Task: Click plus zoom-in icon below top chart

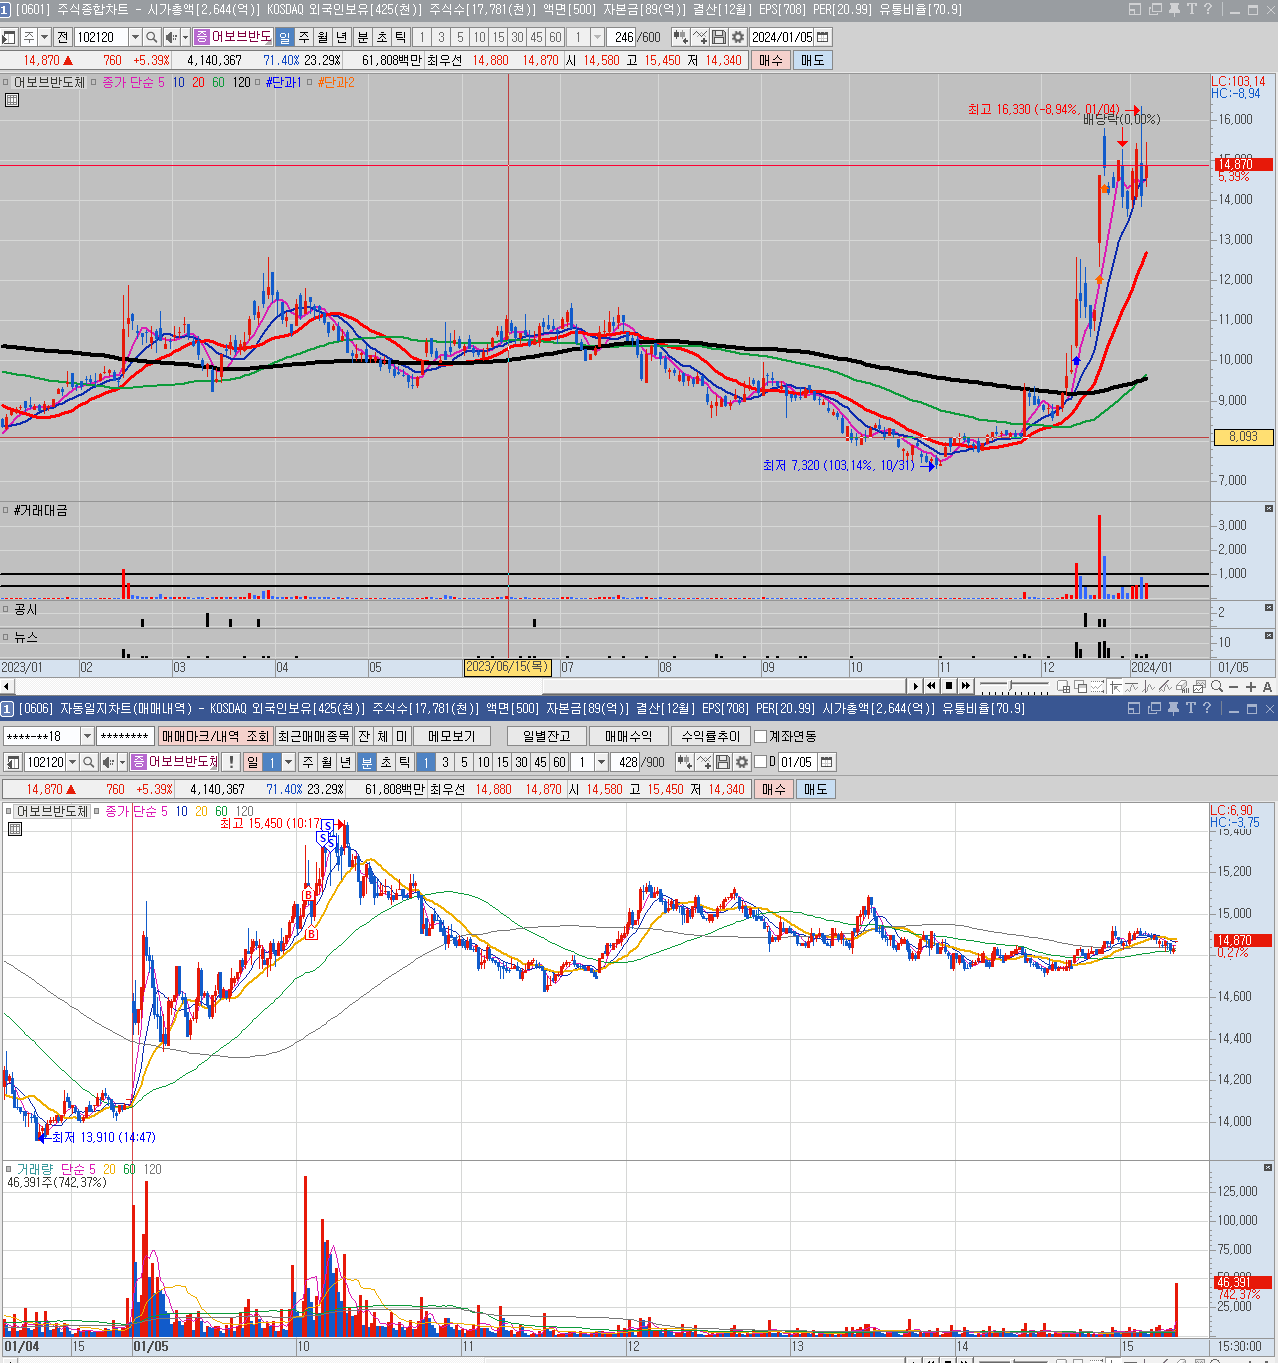Action: pyautogui.click(x=1251, y=687)
